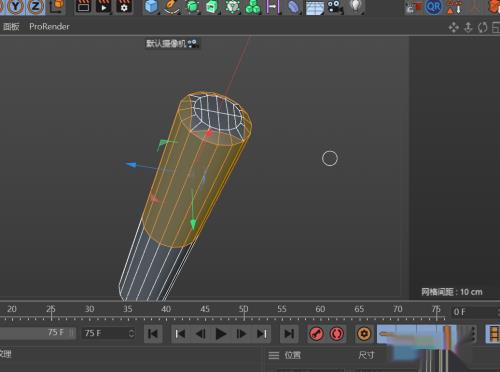Click the icon left of QR
This screenshot has height=372, width=500.
click(413, 7)
